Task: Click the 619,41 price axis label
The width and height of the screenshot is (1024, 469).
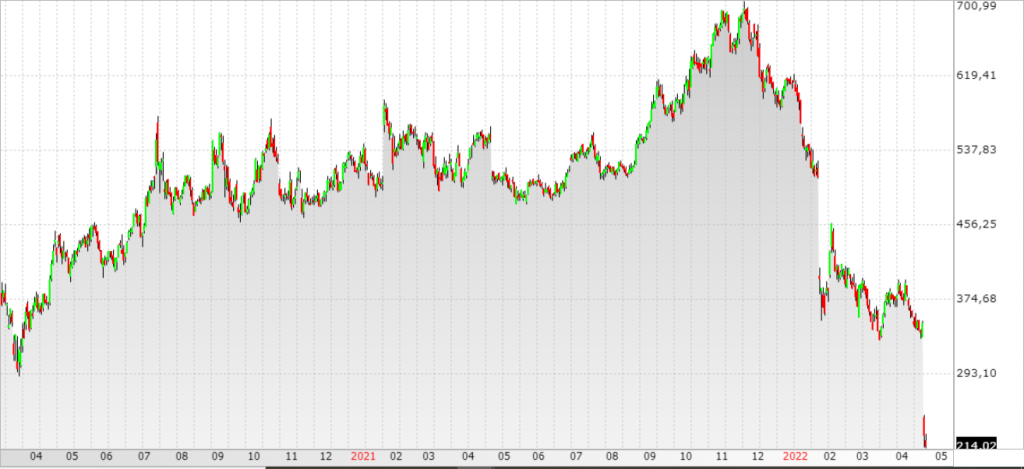Action: (x=977, y=75)
